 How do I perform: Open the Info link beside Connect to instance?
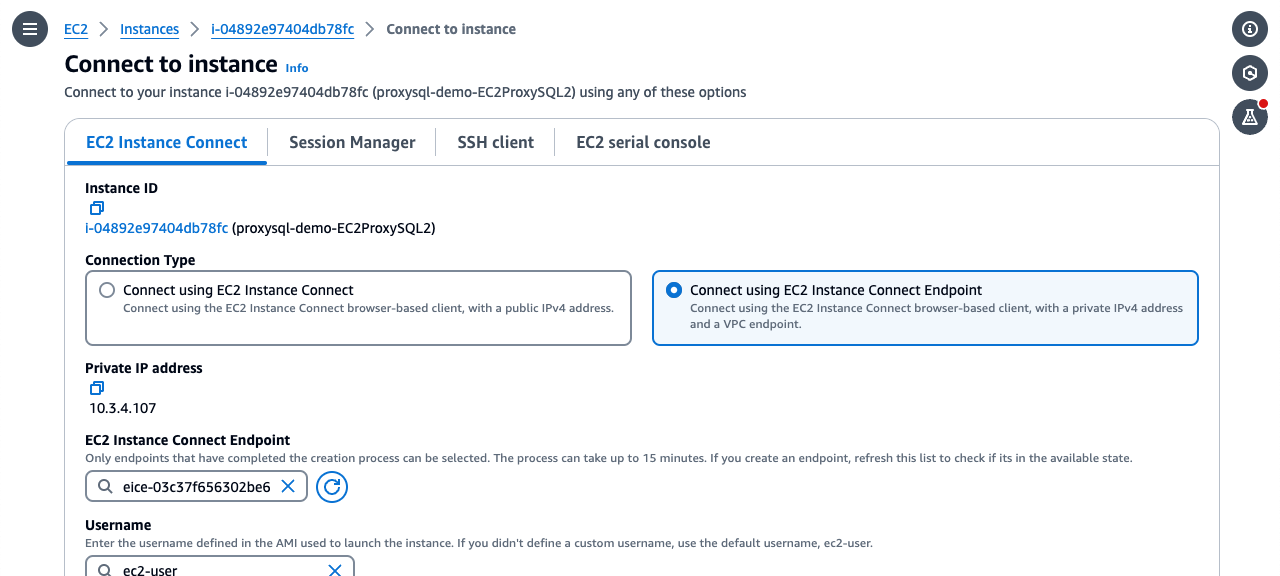[x=297, y=68]
